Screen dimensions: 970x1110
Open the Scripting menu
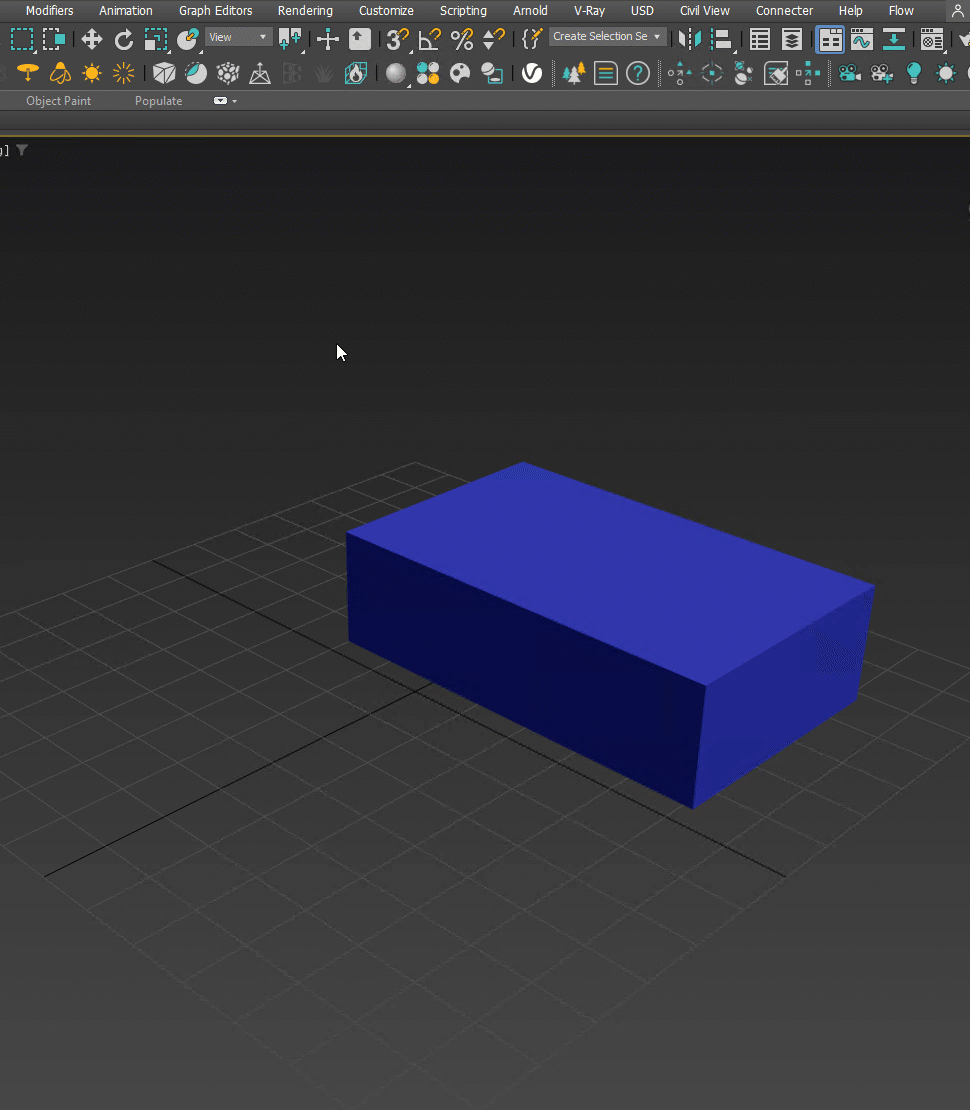(x=463, y=11)
